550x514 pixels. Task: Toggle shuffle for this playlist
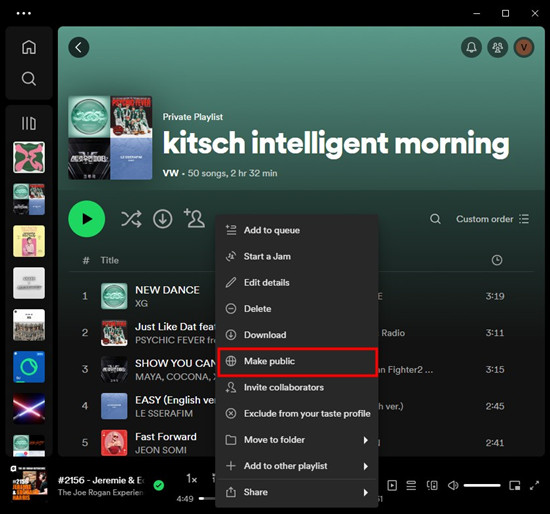(x=131, y=219)
